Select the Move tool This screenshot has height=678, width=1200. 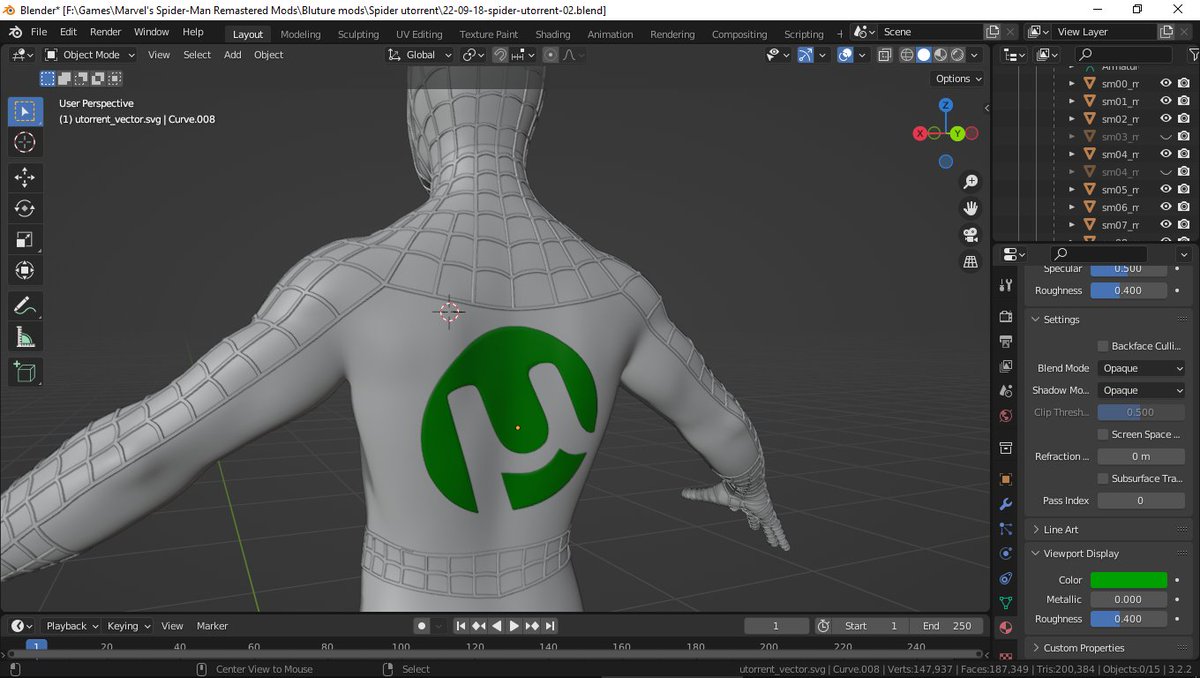[x=25, y=178]
